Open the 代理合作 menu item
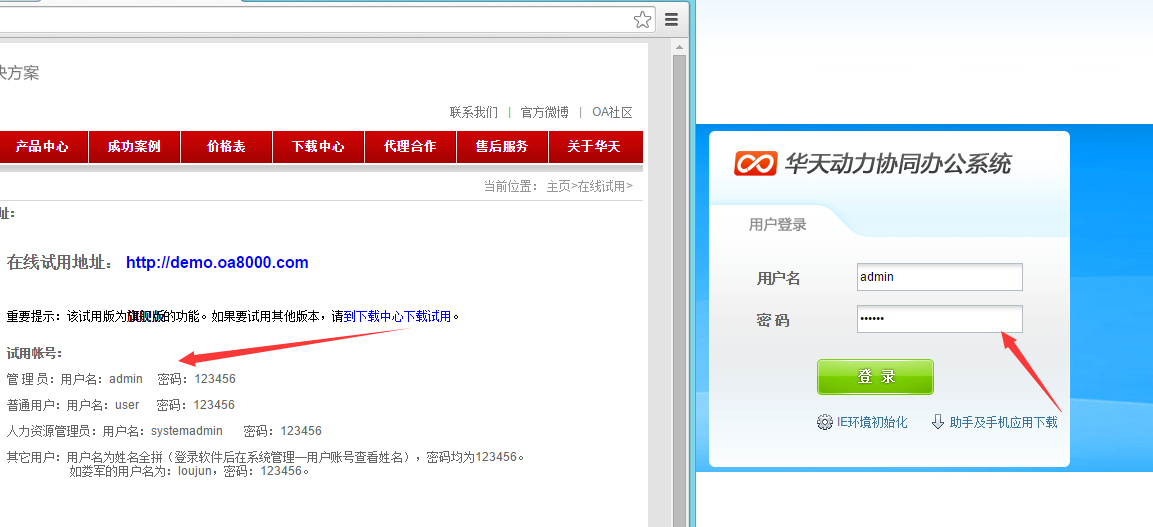The image size is (1153, 527). pos(410,146)
